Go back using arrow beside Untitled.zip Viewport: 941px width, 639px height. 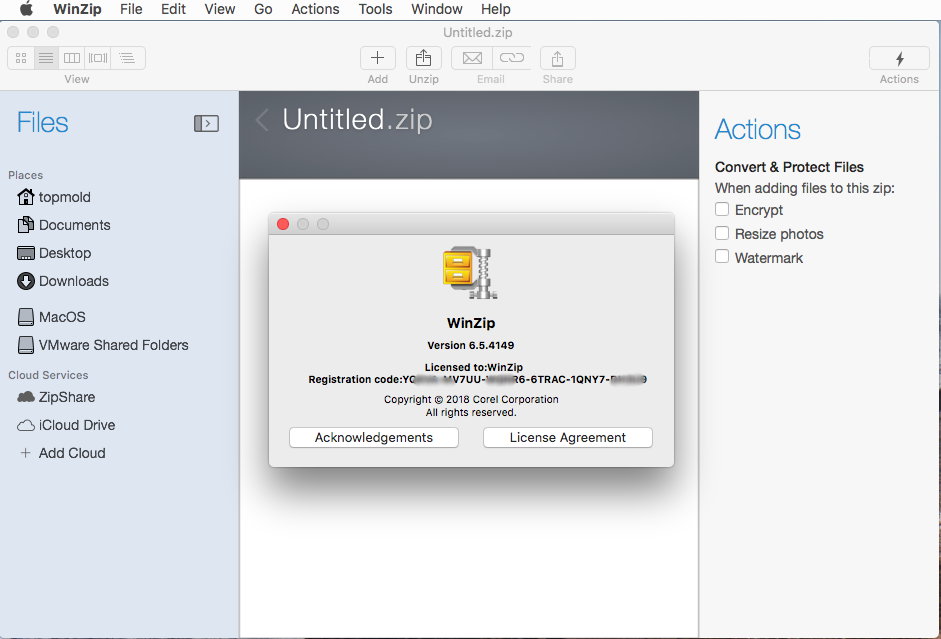pyautogui.click(x=262, y=120)
